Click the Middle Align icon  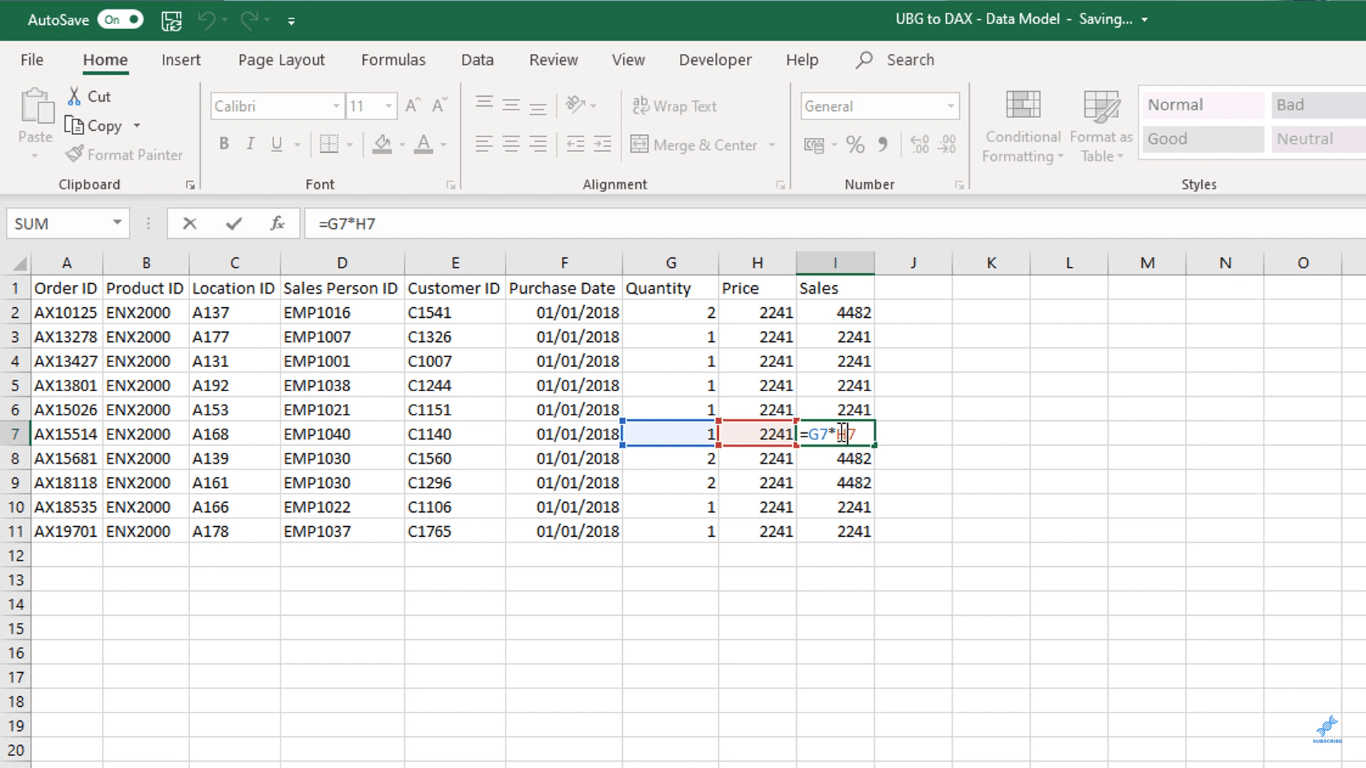point(511,104)
